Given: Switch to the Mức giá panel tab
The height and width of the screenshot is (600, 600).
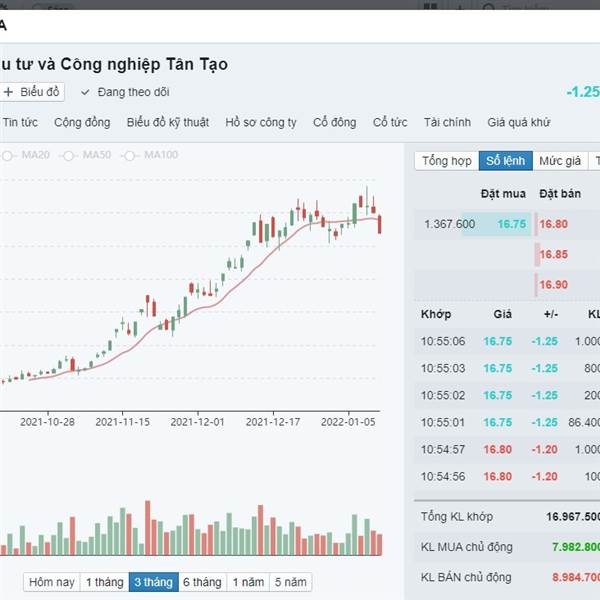Looking at the screenshot, I should pyautogui.click(x=560, y=161).
